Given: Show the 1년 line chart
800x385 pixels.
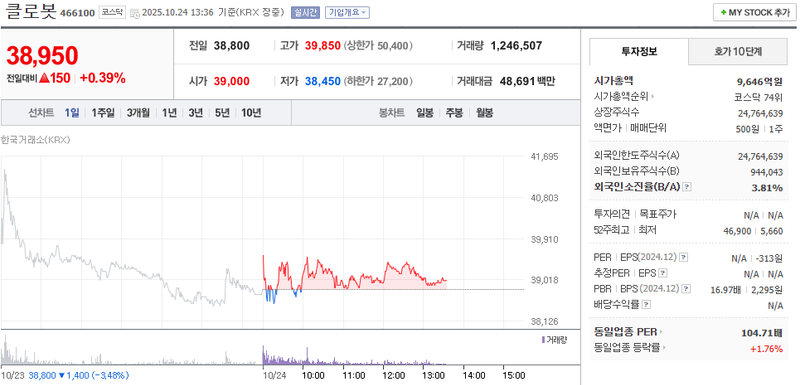Looking at the screenshot, I should (x=169, y=113).
